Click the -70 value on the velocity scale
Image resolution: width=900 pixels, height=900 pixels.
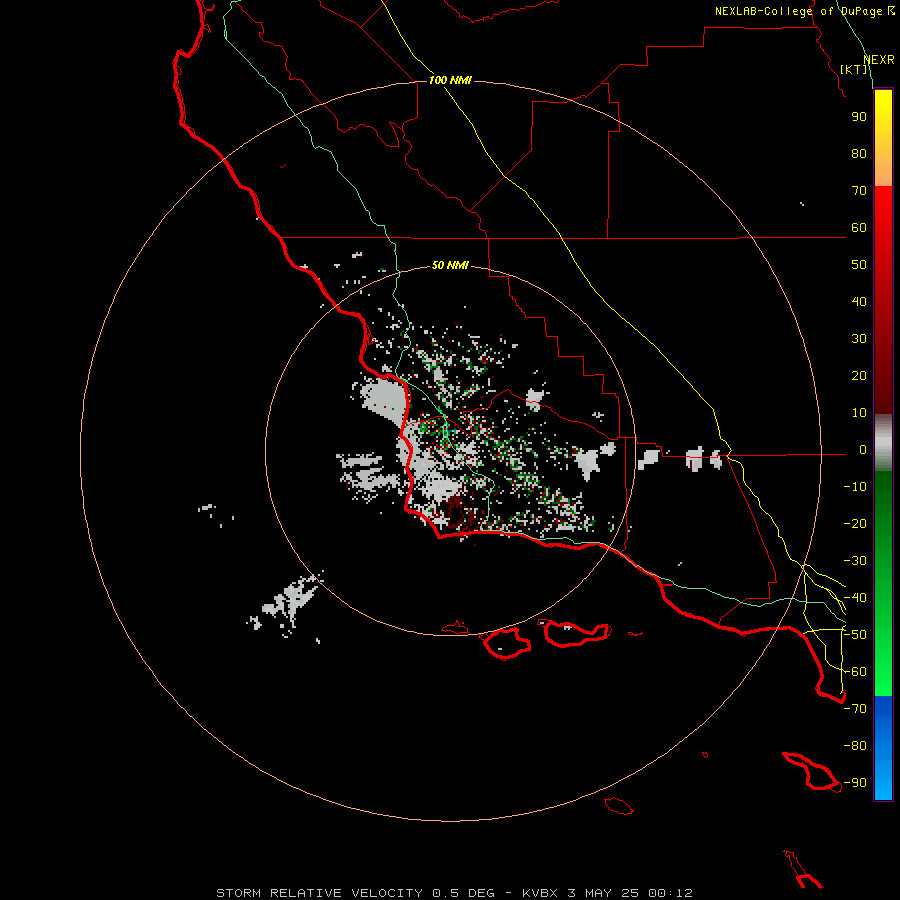(x=855, y=709)
